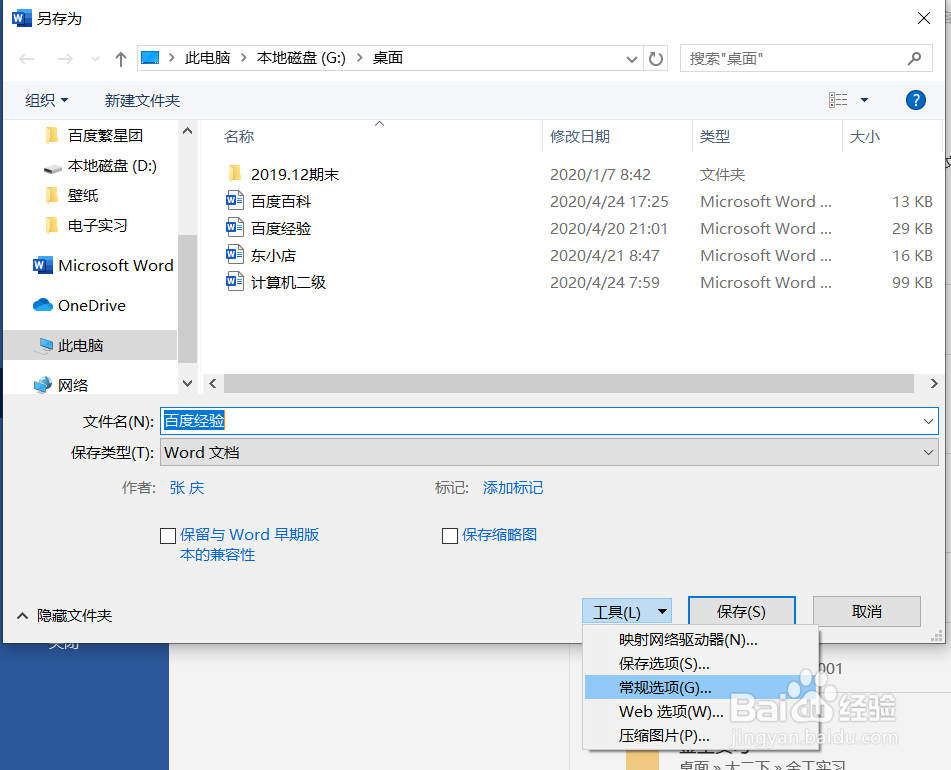Sort files by 大小 column
Image resolution: width=951 pixels, height=770 pixels.
pyautogui.click(x=864, y=136)
